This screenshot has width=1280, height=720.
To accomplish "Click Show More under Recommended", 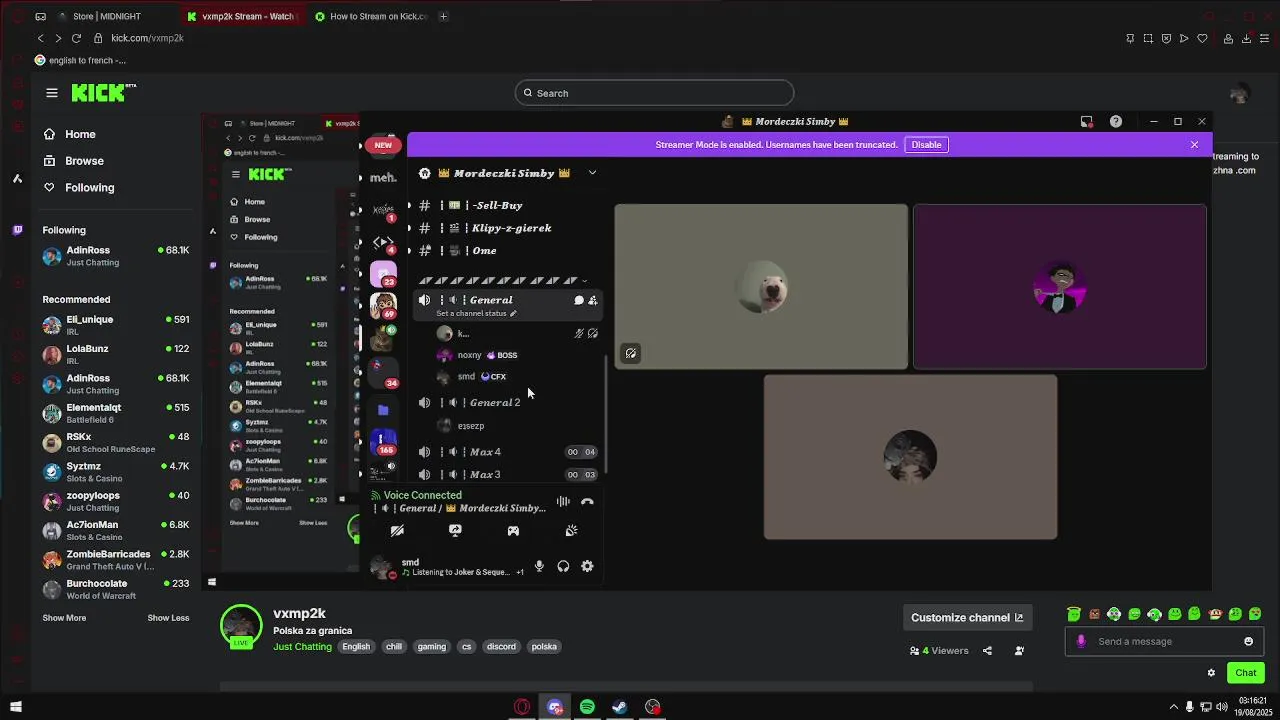I will [x=64, y=618].
